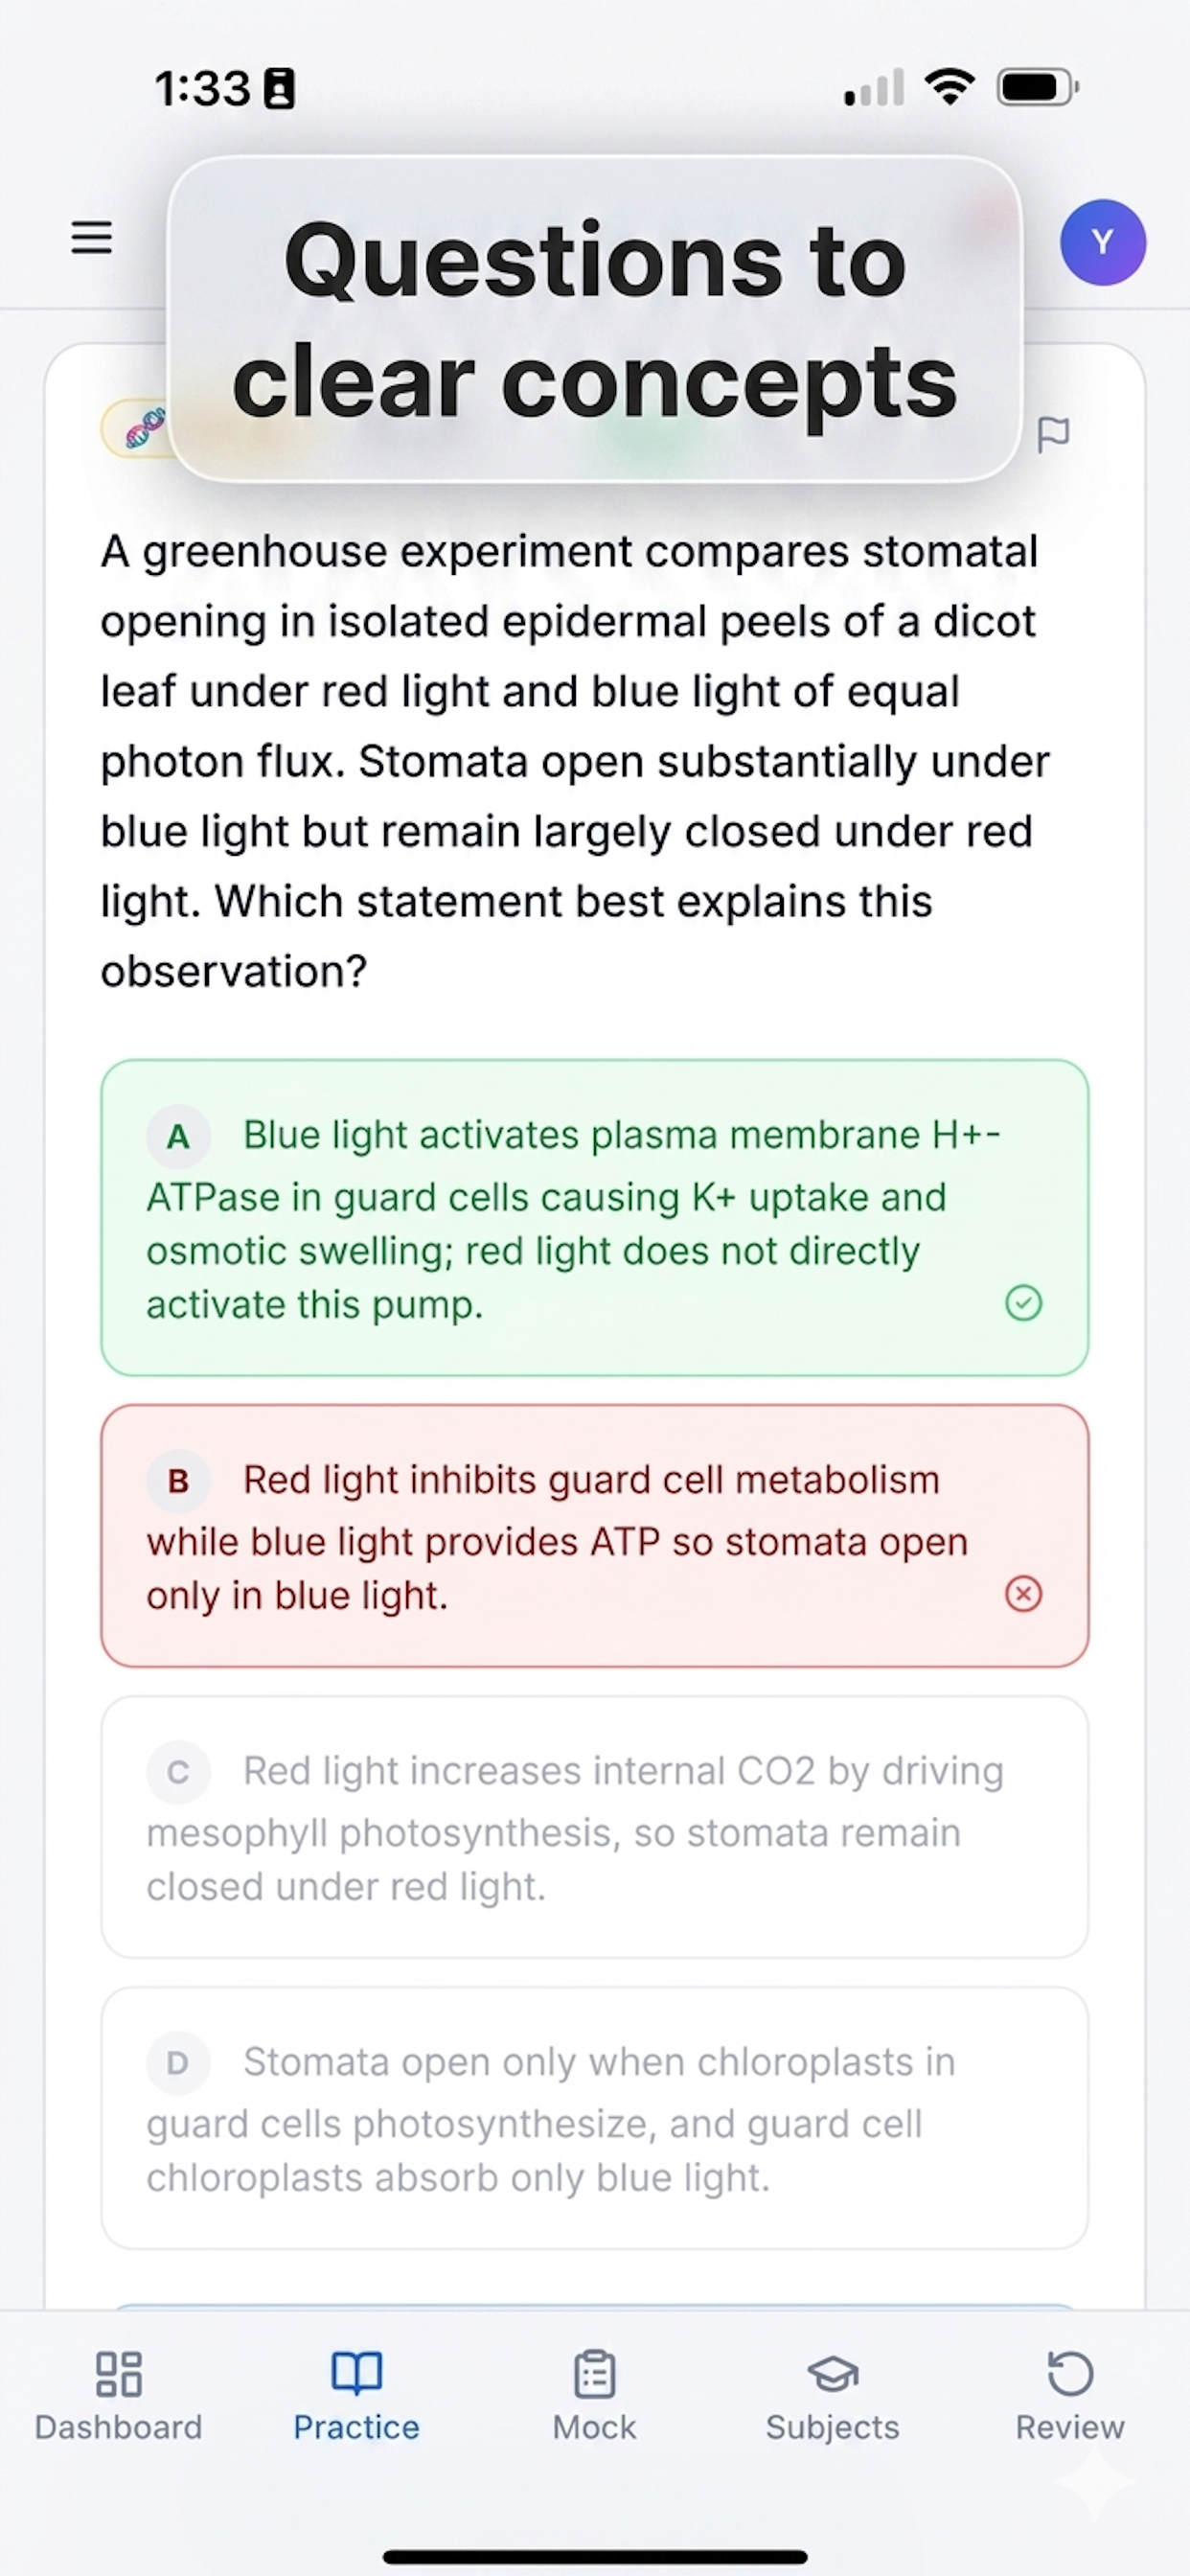Select option A about H+-ATPase activation

594,1218
